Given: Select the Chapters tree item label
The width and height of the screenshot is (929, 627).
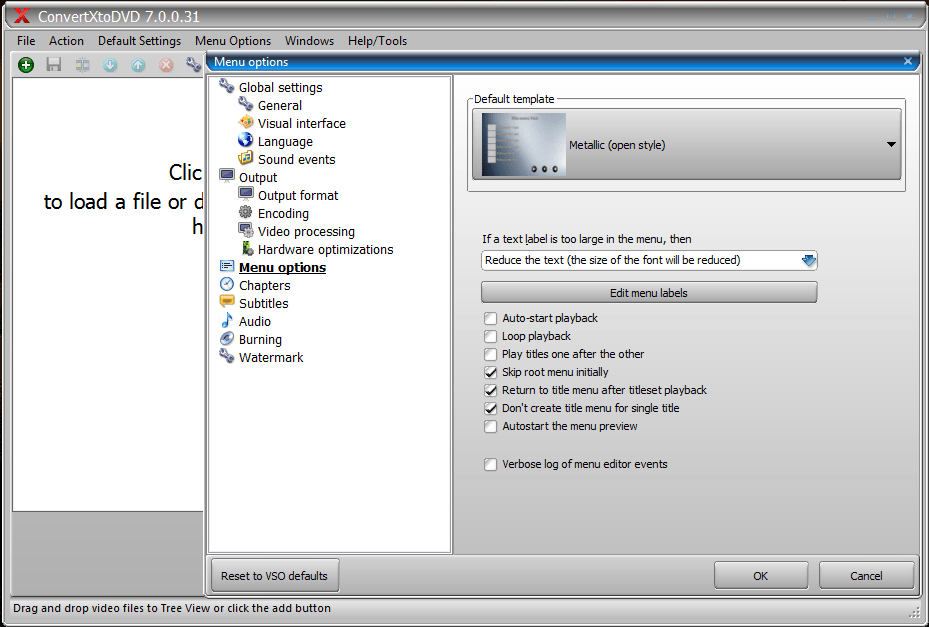Looking at the screenshot, I should (264, 285).
